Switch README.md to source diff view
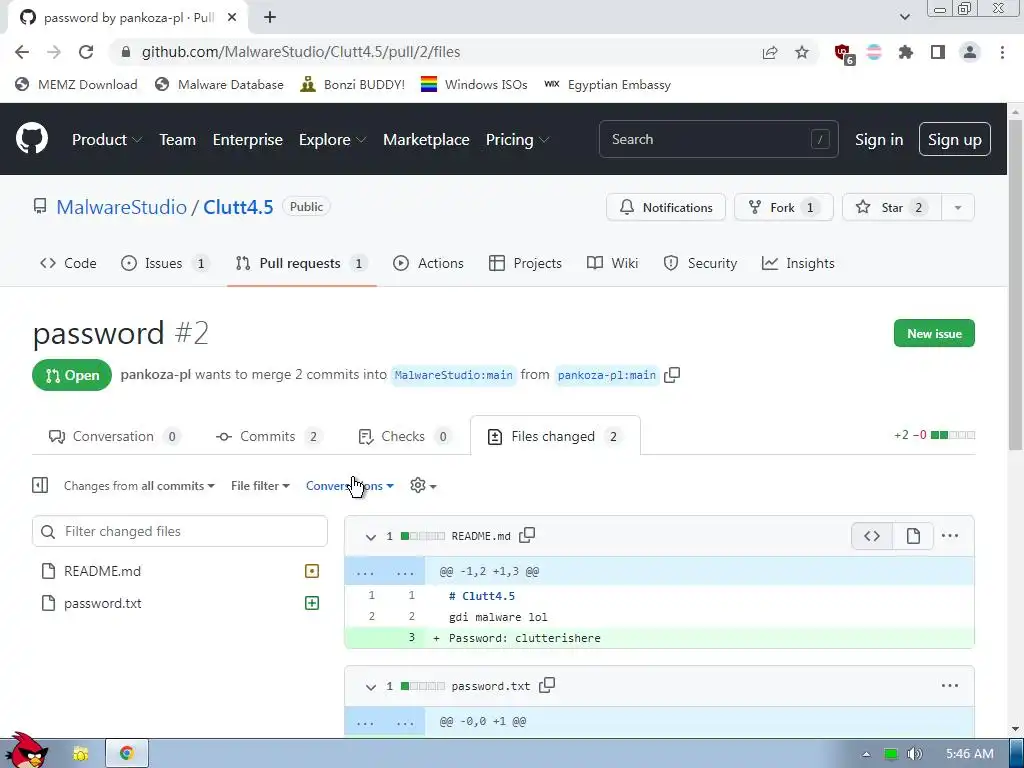The height and width of the screenshot is (768, 1024). pos(872,536)
